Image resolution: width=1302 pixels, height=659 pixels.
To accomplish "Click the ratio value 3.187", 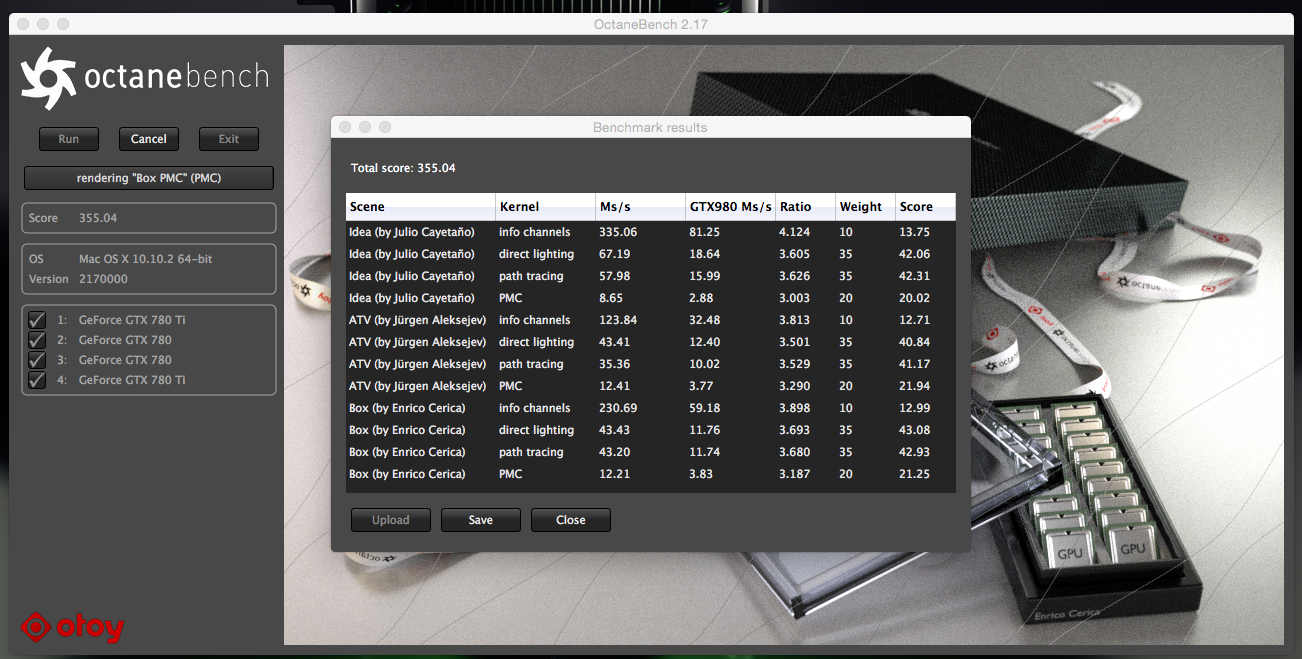I will 795,474.
